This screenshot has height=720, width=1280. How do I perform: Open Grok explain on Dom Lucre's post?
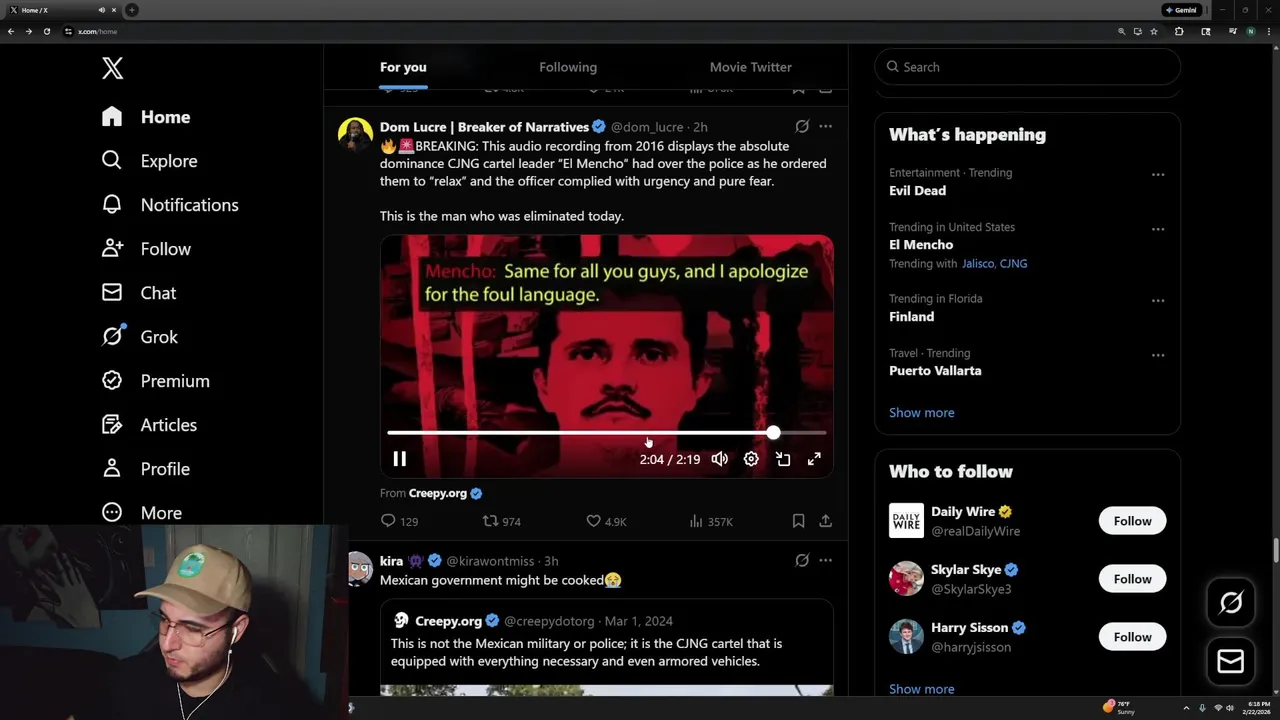coord(802,127)
